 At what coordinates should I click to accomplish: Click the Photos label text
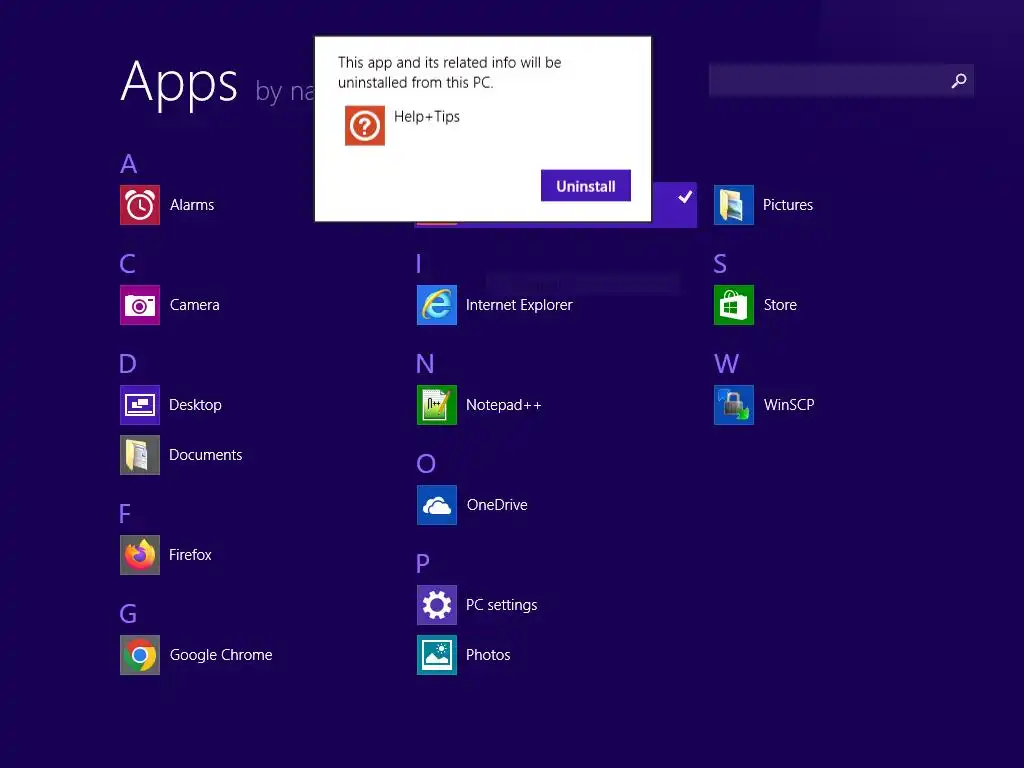coord(488,655)
